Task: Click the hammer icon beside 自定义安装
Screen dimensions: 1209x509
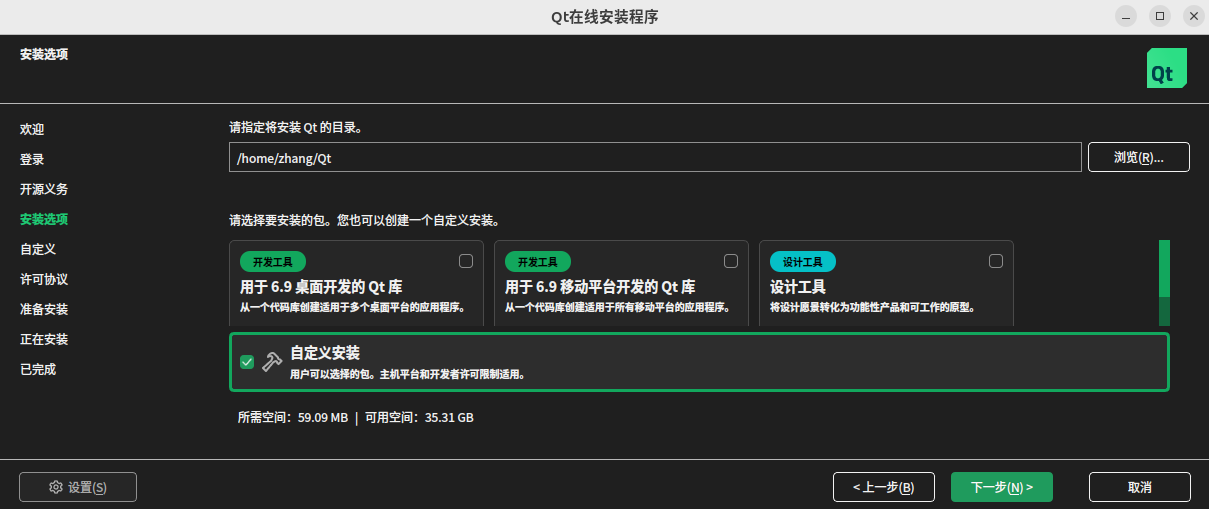Action: 271,362
